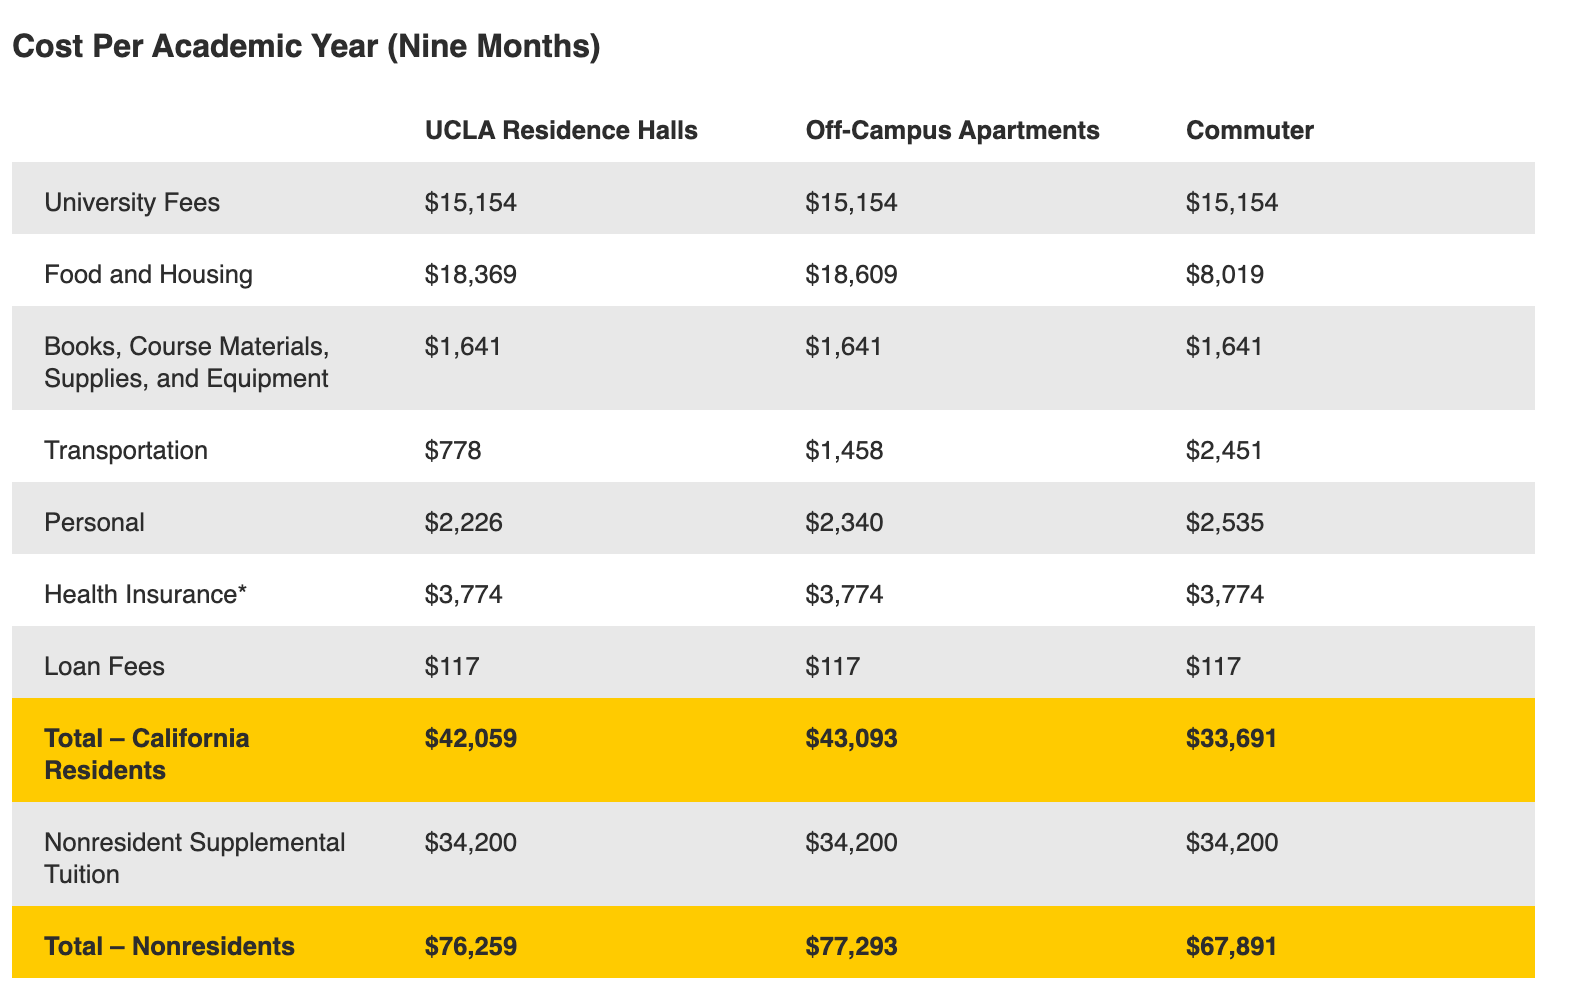Click the Personal row label
This screenshot has width=1574, height=1006.
tap(94, 522)
